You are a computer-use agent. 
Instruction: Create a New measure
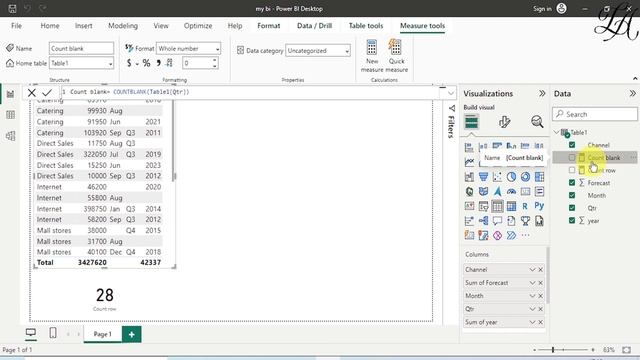coord(372,56)
